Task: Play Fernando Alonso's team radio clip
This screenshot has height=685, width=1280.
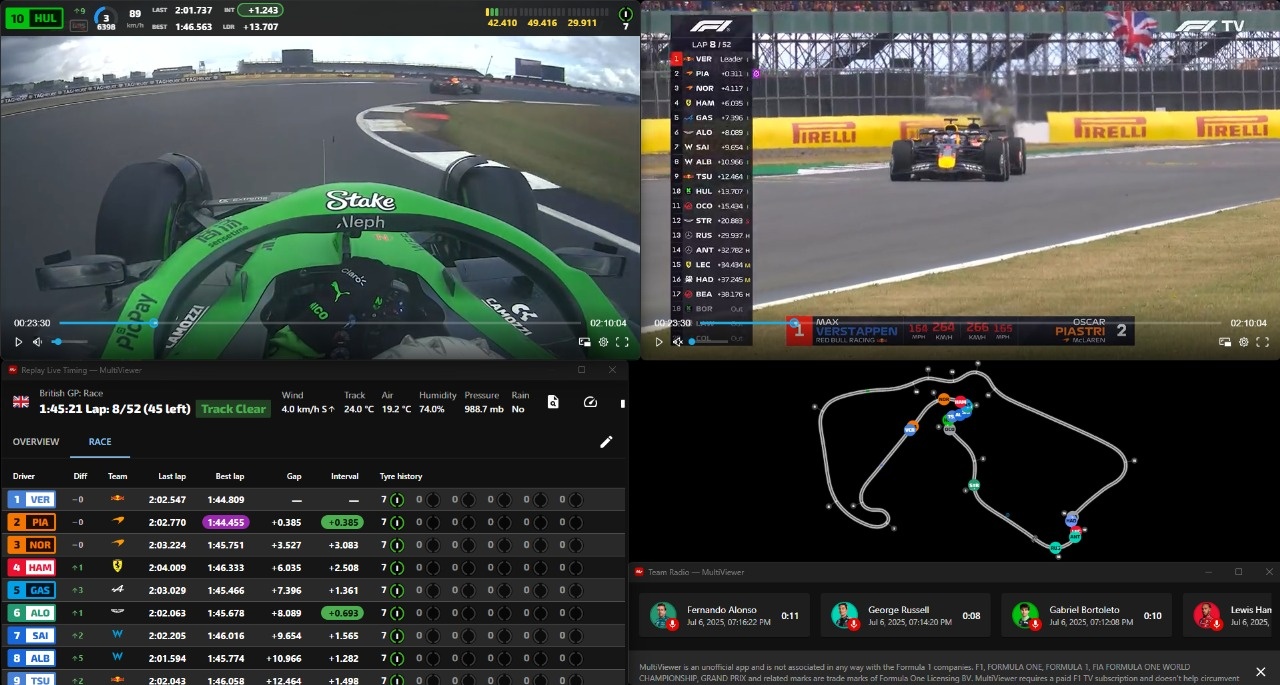Action: 663,615
